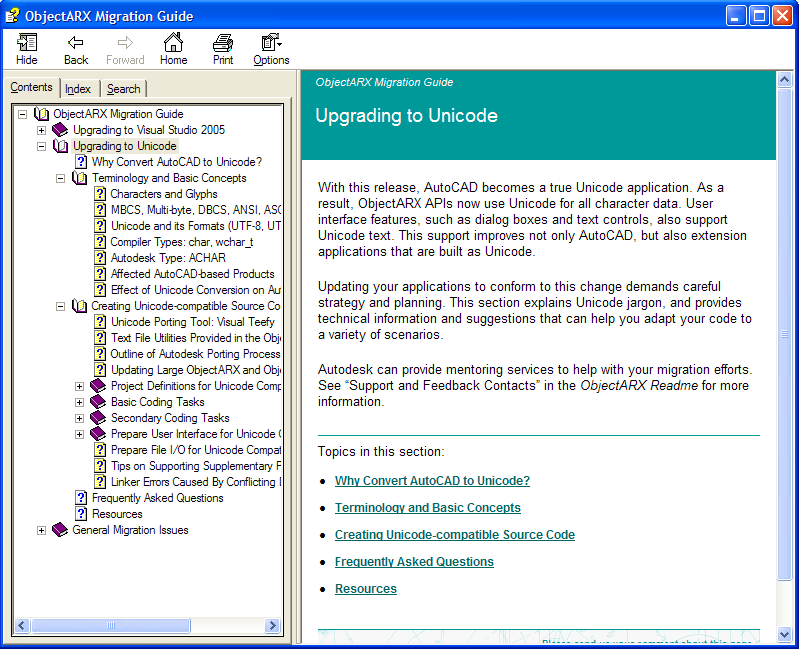Go back using the Back arrow

[76, 48]
